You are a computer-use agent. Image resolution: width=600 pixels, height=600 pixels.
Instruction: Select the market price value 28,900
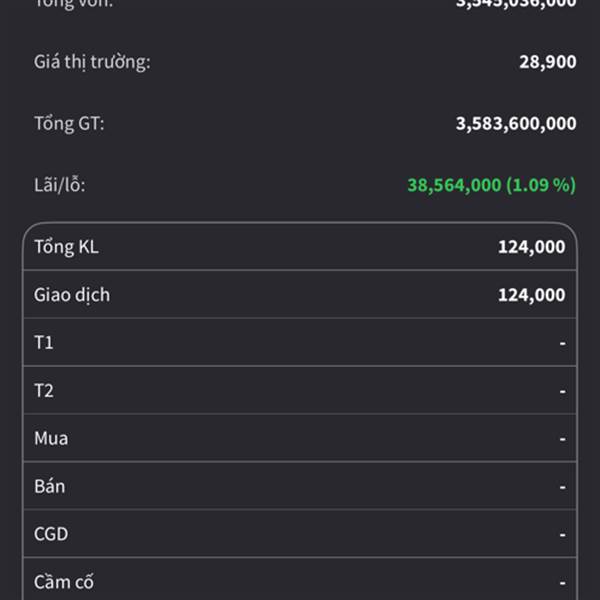[x=547, y=62]
